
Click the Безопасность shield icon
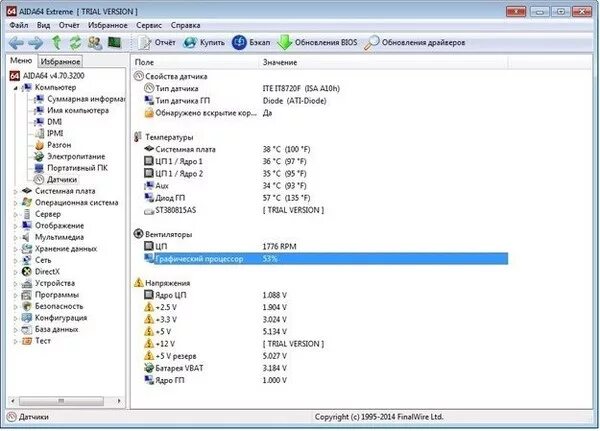27,307
